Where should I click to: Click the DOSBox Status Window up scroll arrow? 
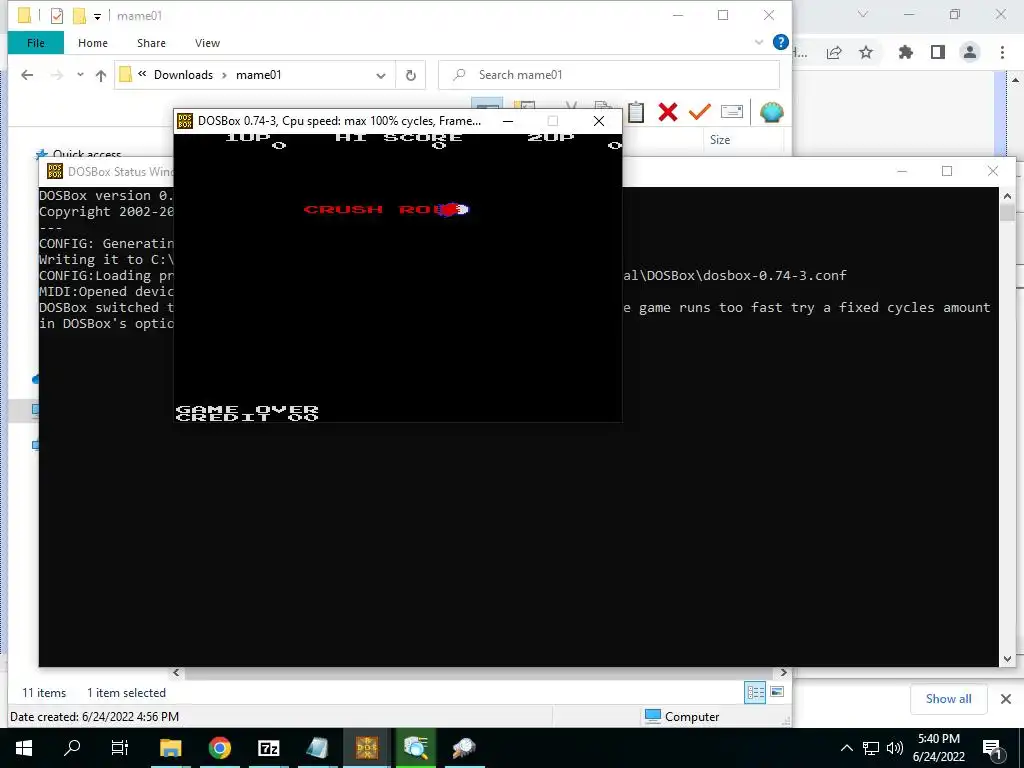(1007, 196)
